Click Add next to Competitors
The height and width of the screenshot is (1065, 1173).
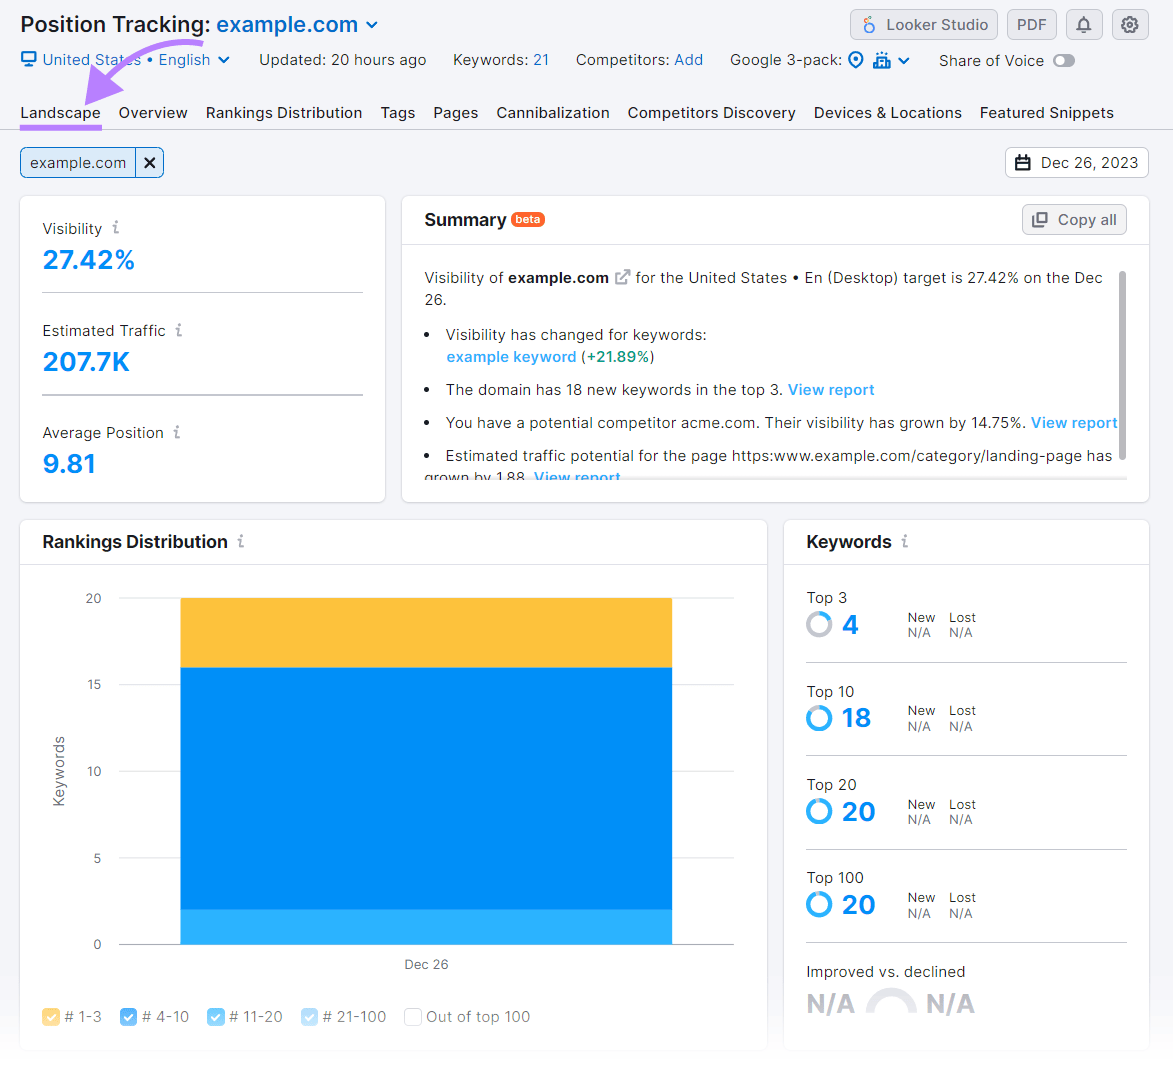[x=689, y=59]
